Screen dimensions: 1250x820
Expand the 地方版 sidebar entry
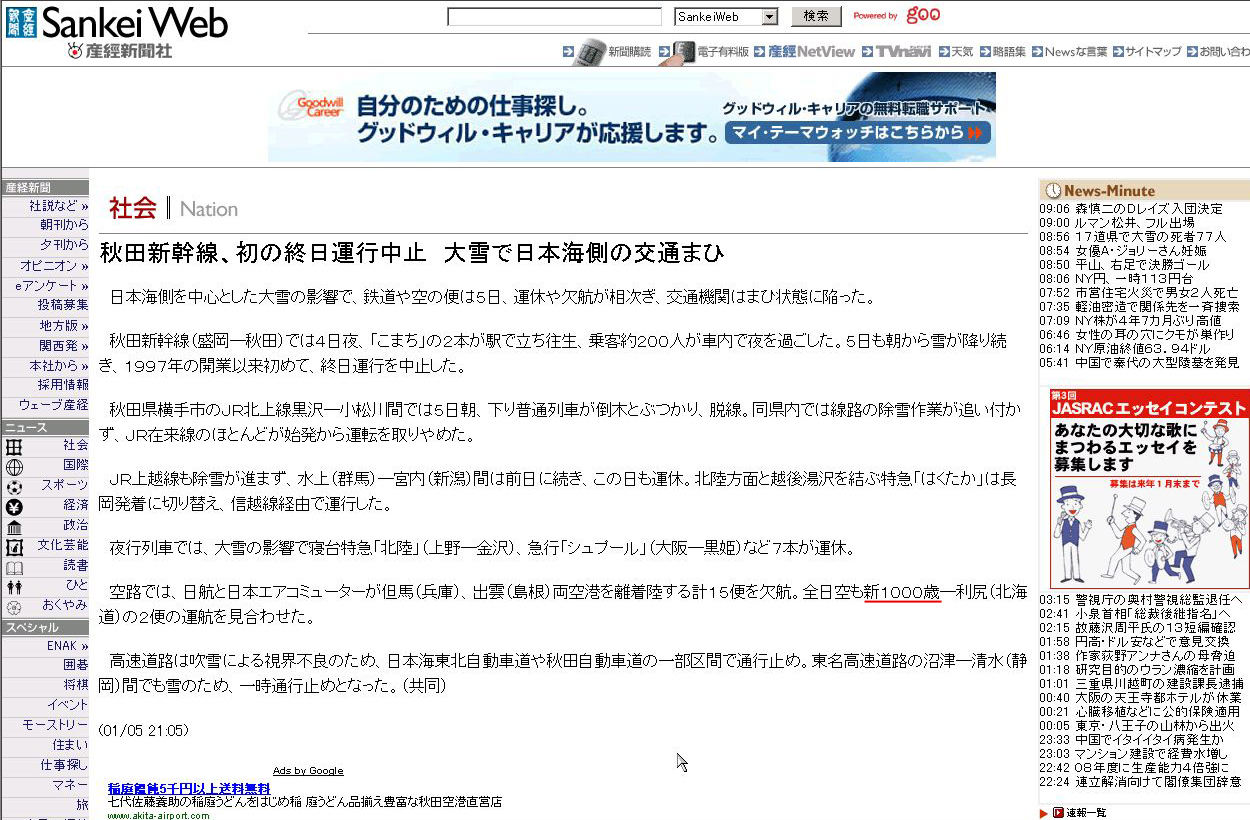coord(64,326)
